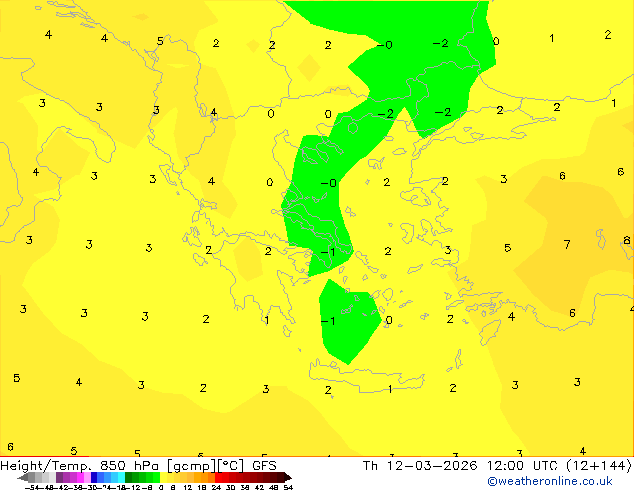Click the dark maroon right arrow end of legend

click(288, 477)
